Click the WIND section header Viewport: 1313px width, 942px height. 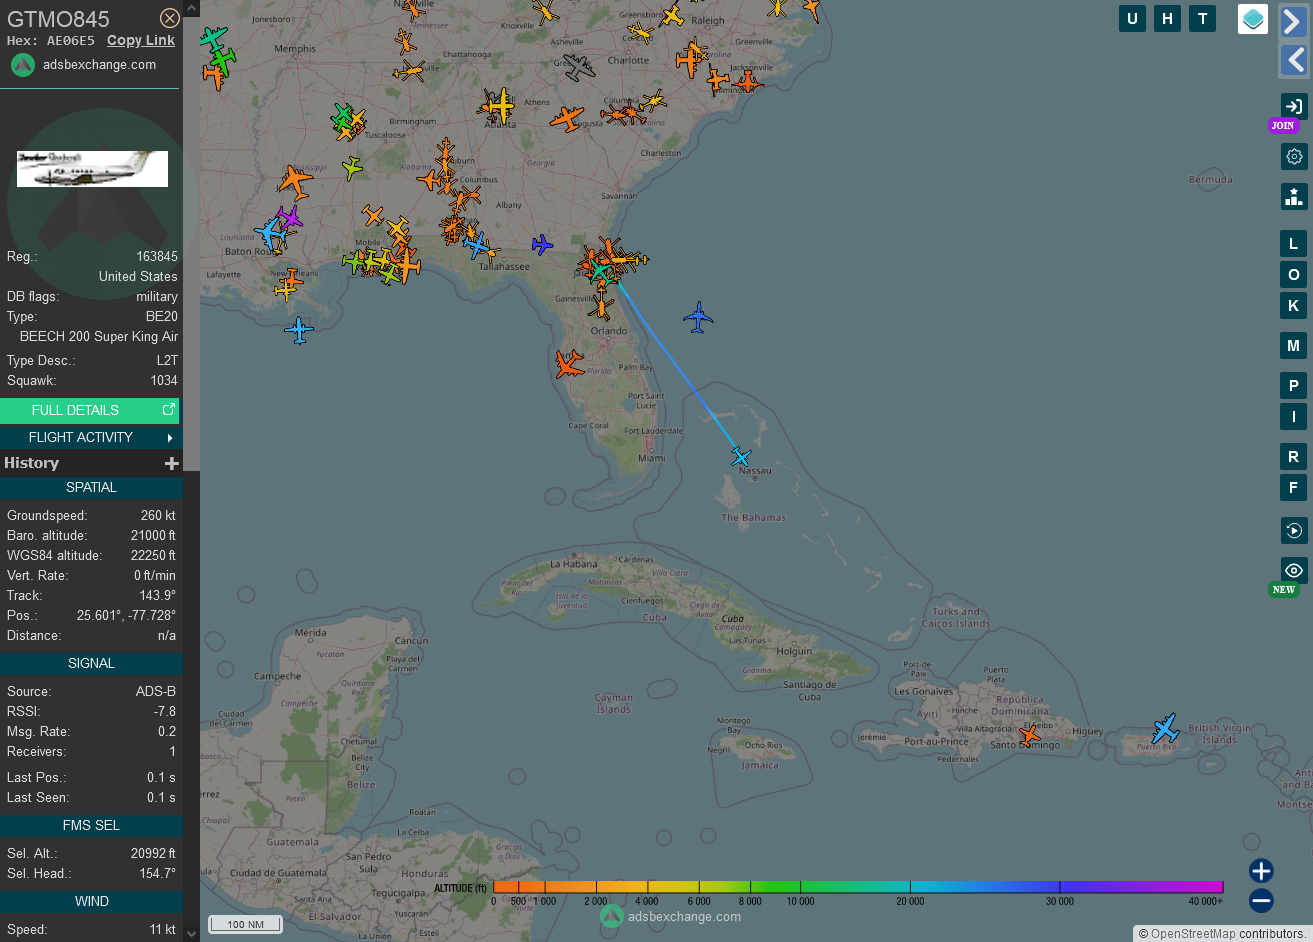[x=91, y=902]
